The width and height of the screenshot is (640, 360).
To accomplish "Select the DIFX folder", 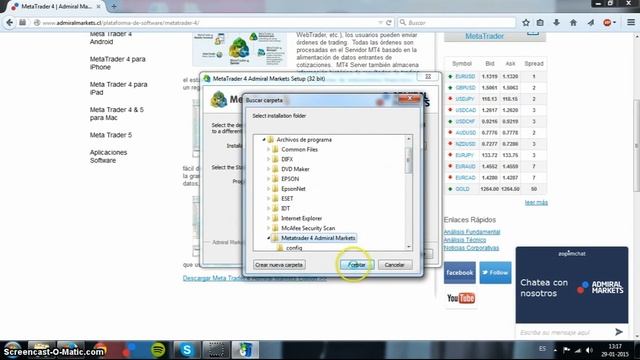I will pyautogui.click(x=287, y=159).
